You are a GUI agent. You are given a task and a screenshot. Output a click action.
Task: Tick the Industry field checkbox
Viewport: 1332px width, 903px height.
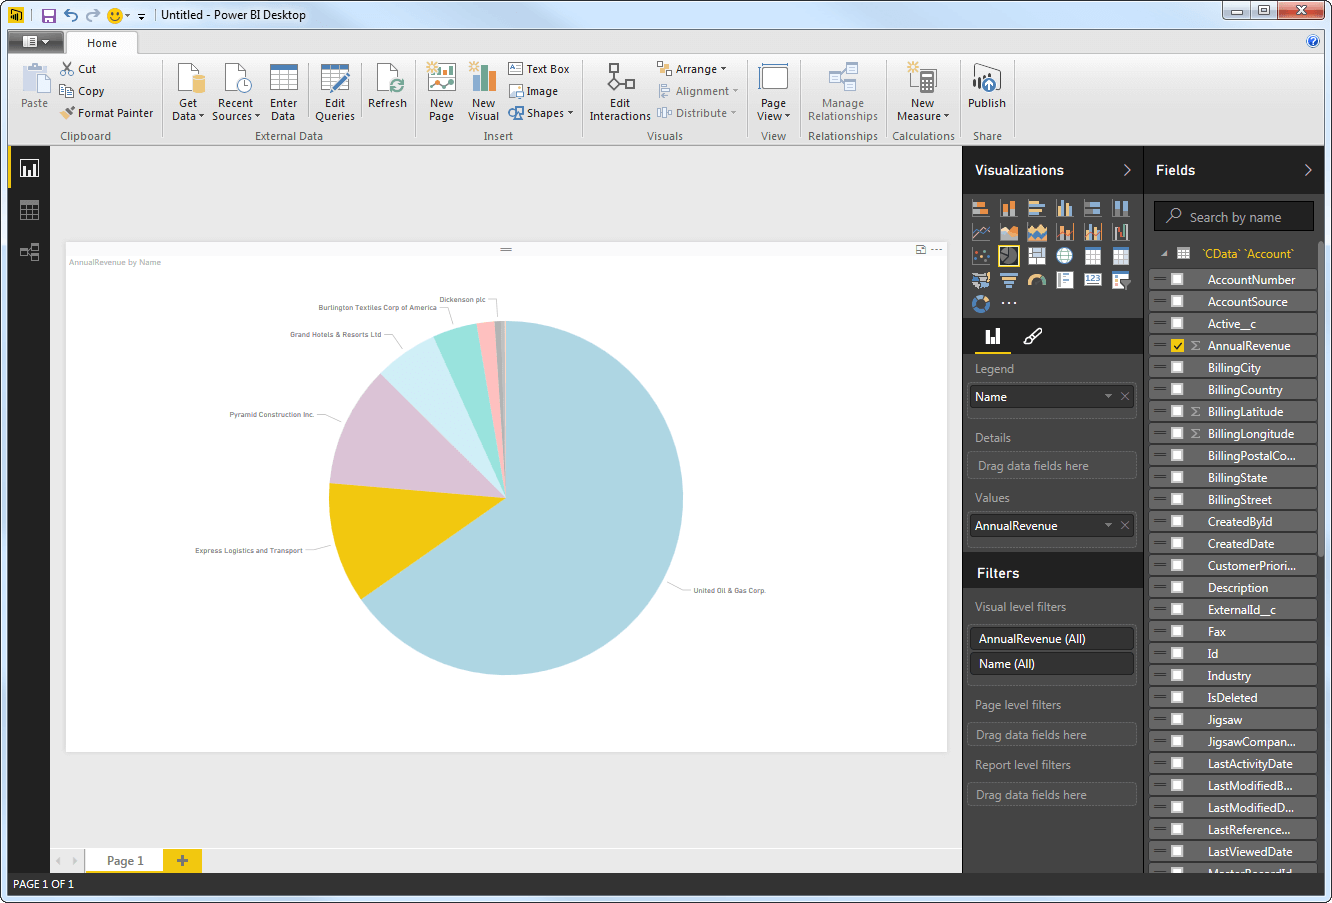click(x=1177, y=676)
